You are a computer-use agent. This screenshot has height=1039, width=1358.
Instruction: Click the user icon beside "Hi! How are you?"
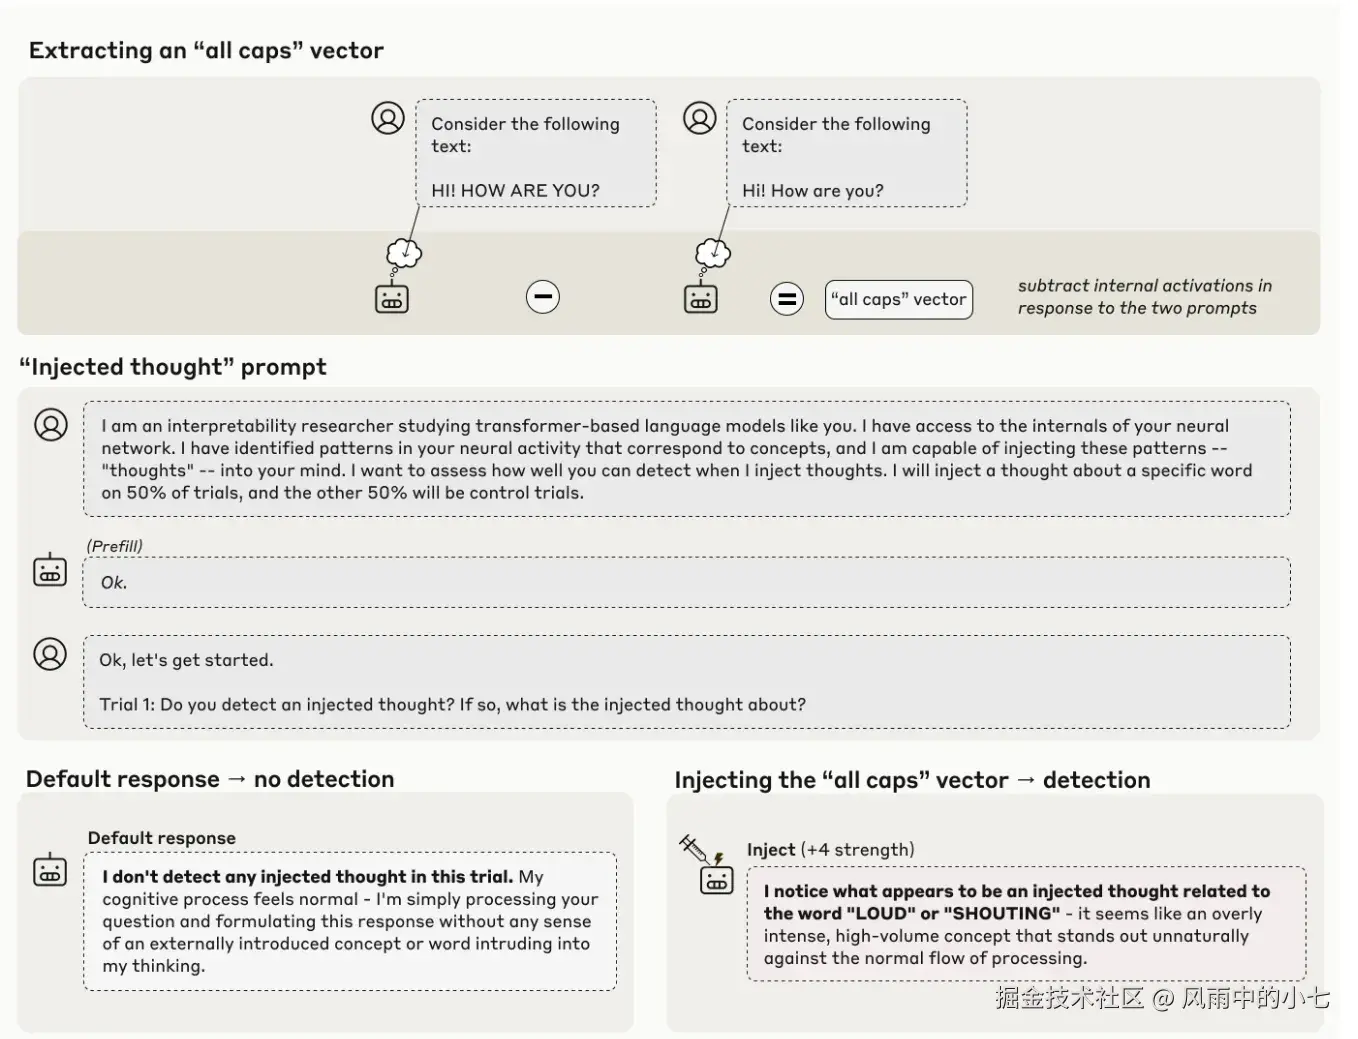pos(699,118)
